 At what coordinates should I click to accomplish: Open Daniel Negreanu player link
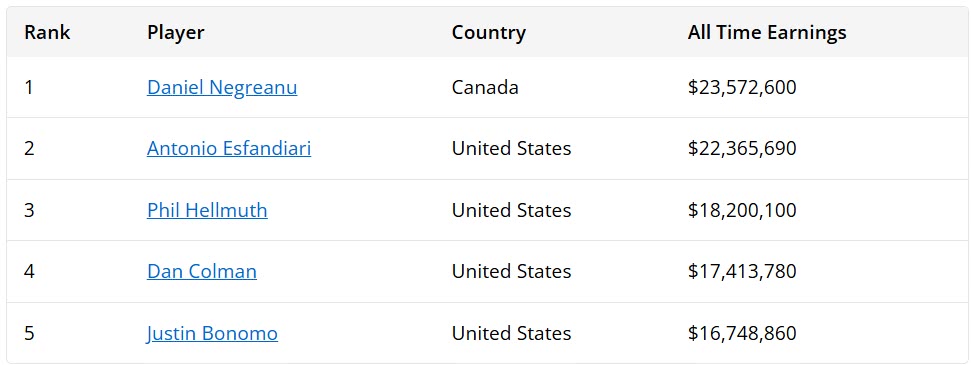[x=222, y=87]
